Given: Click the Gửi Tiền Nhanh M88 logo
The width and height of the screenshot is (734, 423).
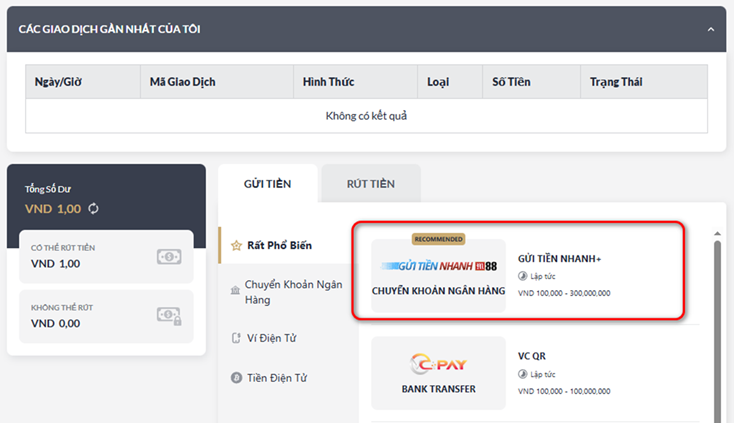Looking at the screenshot, I should (438, 265).
